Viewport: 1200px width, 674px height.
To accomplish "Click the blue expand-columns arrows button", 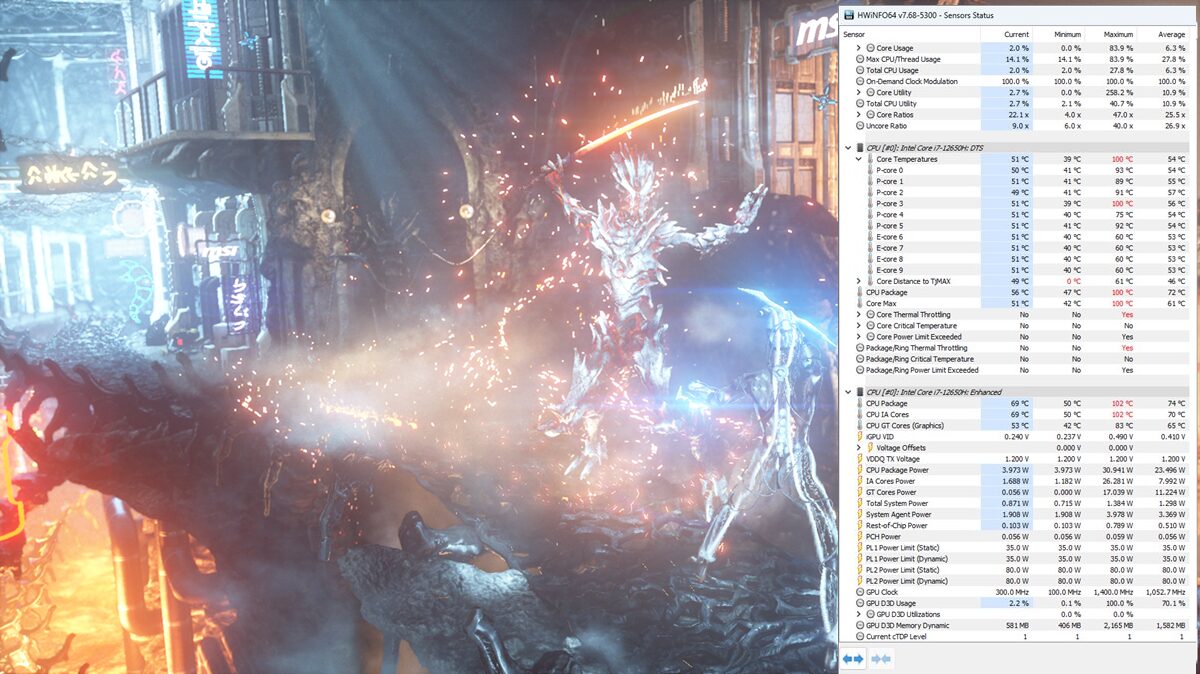I will pos(853,658).
